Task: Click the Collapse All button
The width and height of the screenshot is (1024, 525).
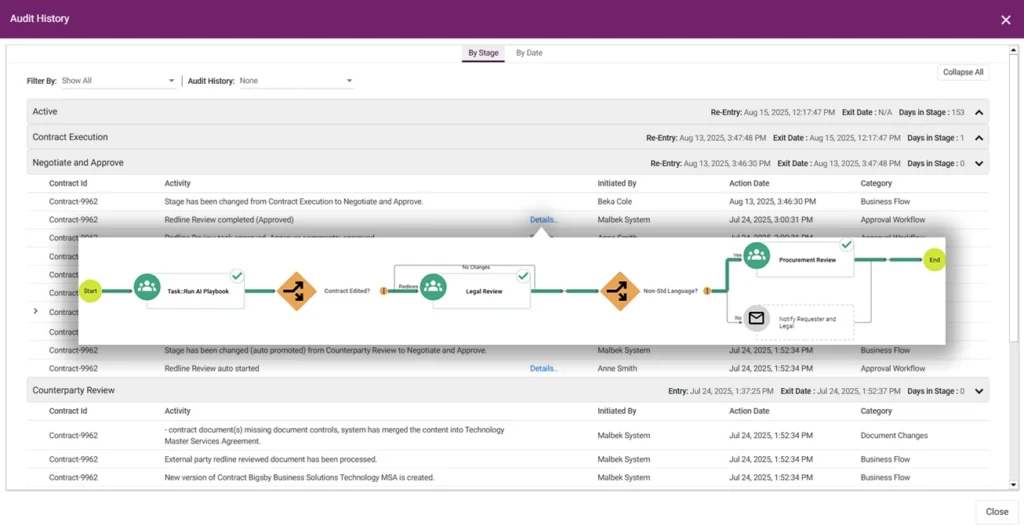Action: coord(963,72)
